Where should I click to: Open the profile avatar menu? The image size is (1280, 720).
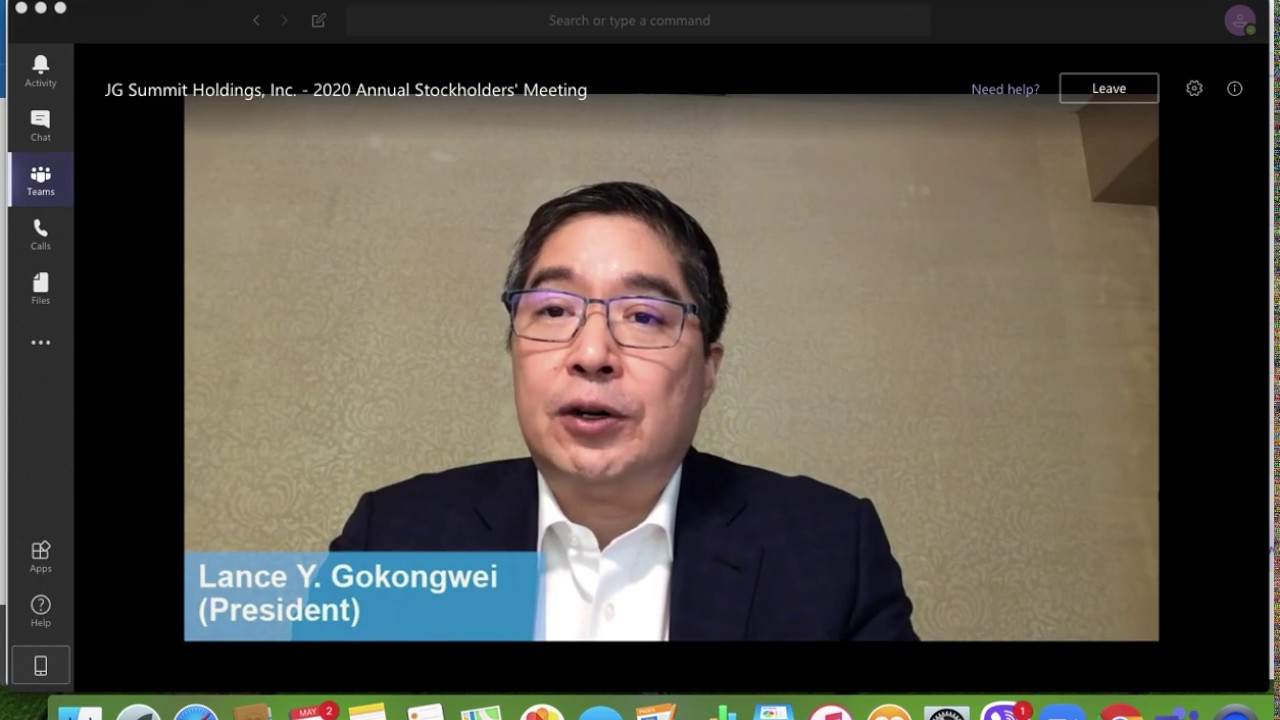coord(1240,20)
